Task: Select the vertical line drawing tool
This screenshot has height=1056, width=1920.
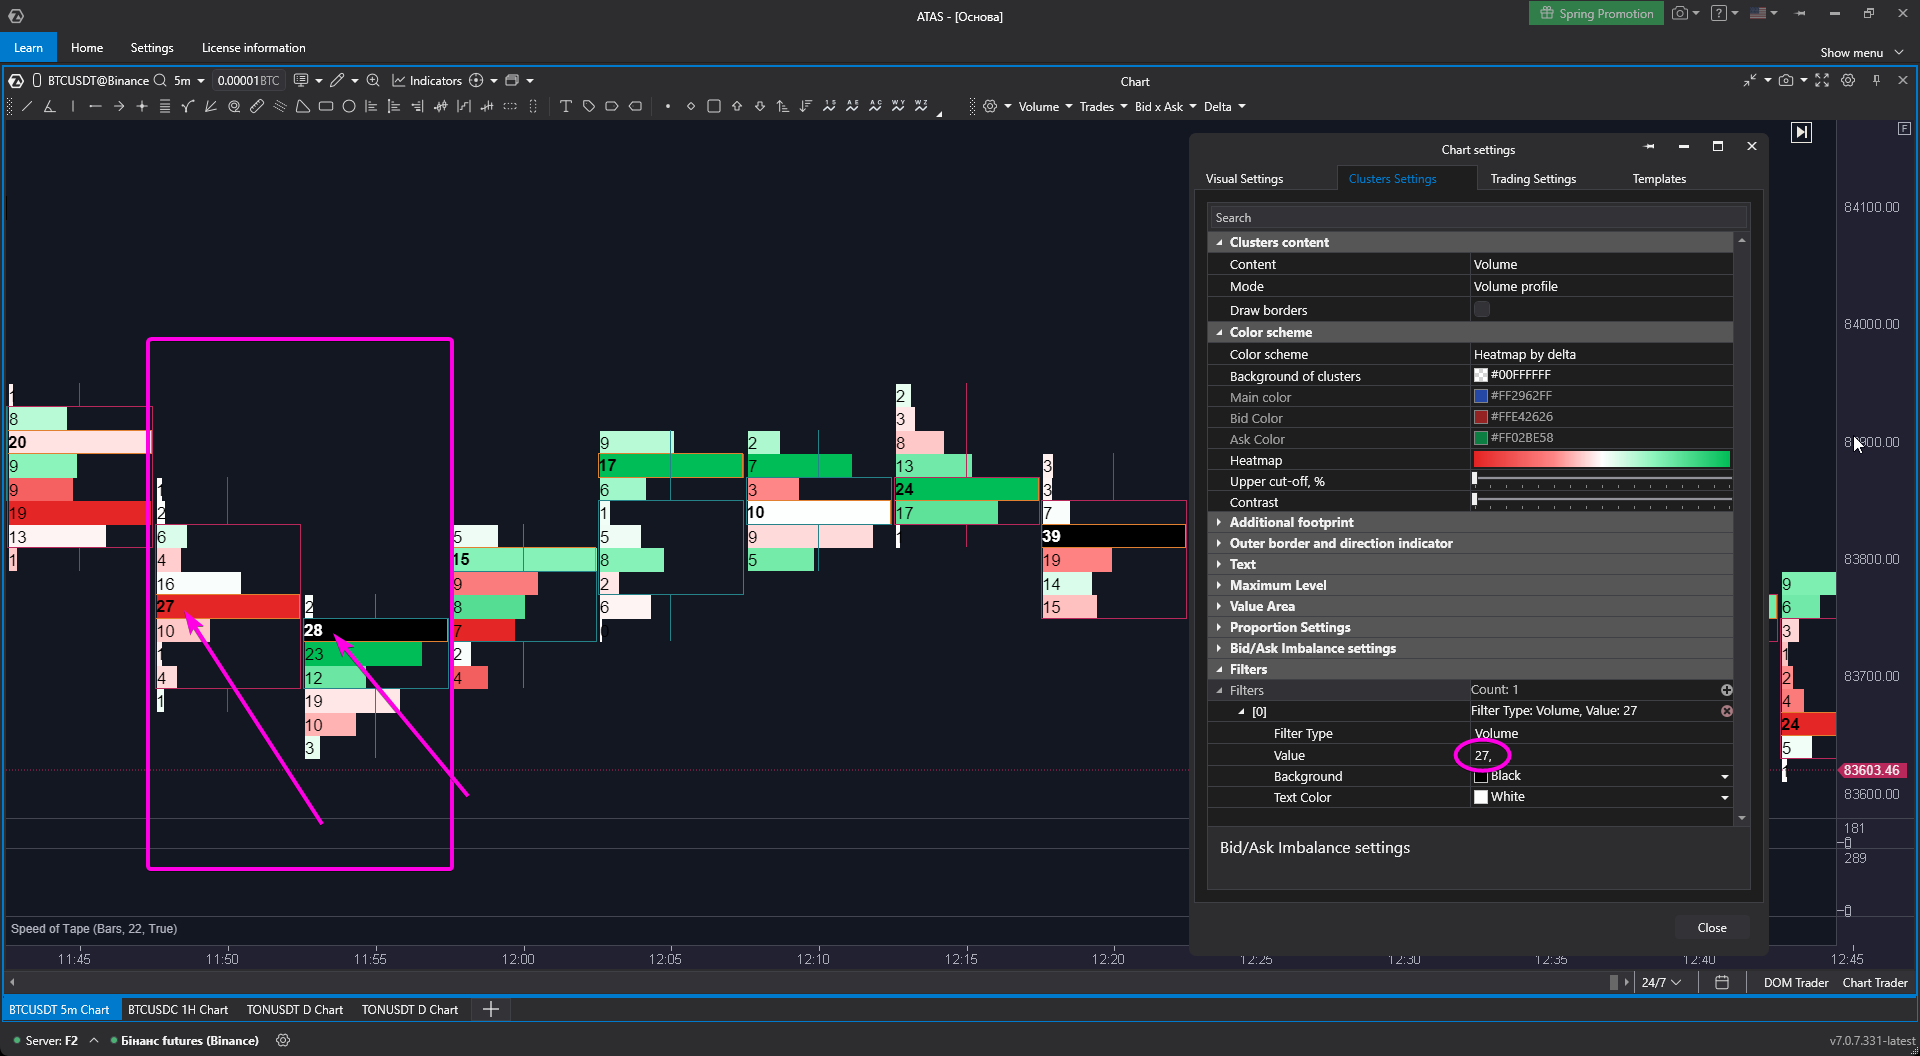Action: tap(73, 106)
